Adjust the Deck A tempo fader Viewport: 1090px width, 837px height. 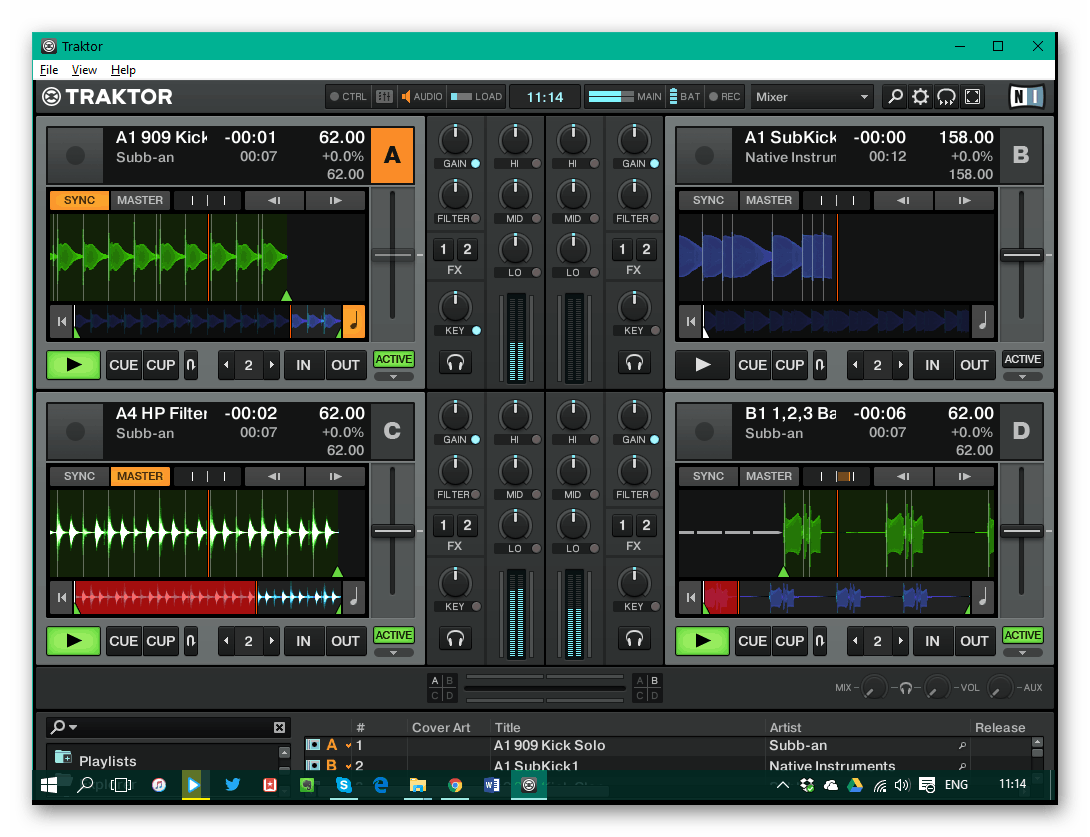393,255
